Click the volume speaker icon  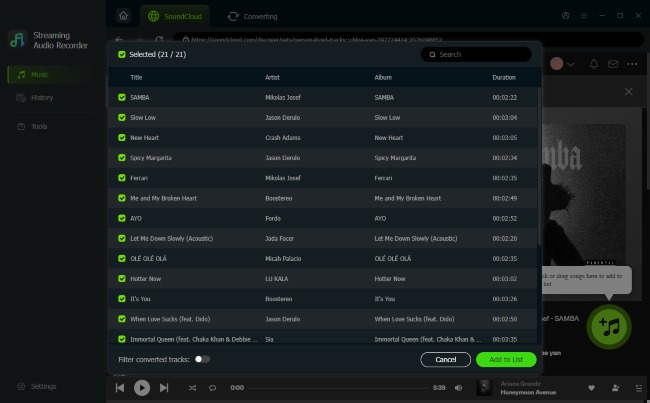coord(458,388)
